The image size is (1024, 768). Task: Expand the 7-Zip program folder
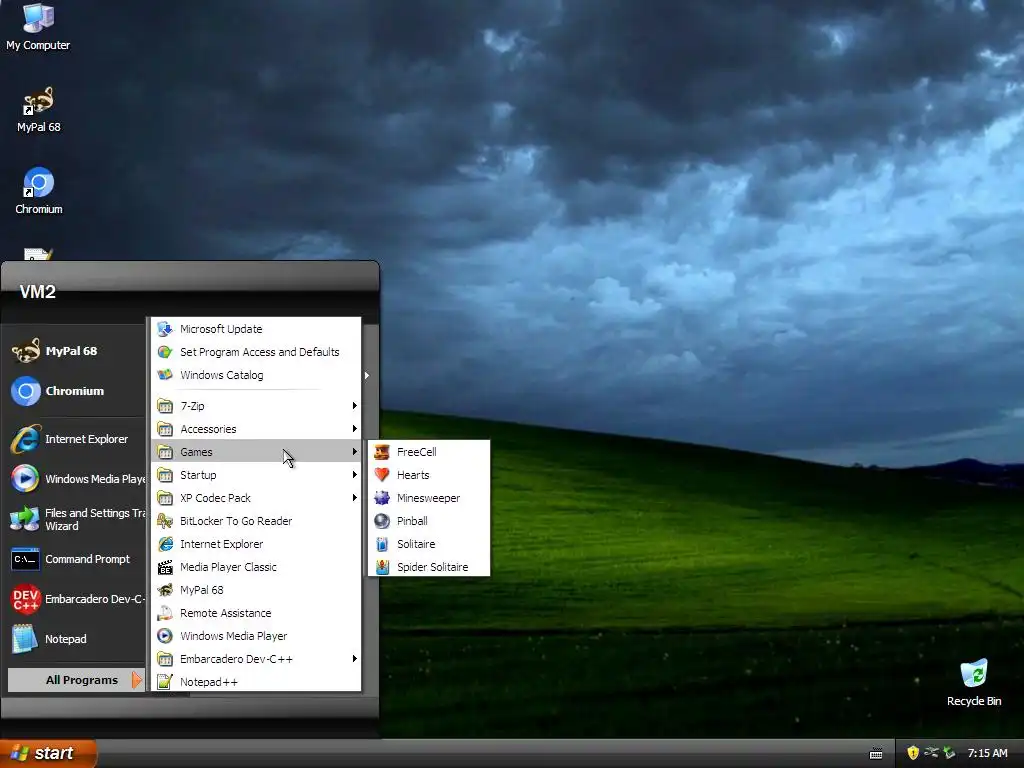(256, 406)
